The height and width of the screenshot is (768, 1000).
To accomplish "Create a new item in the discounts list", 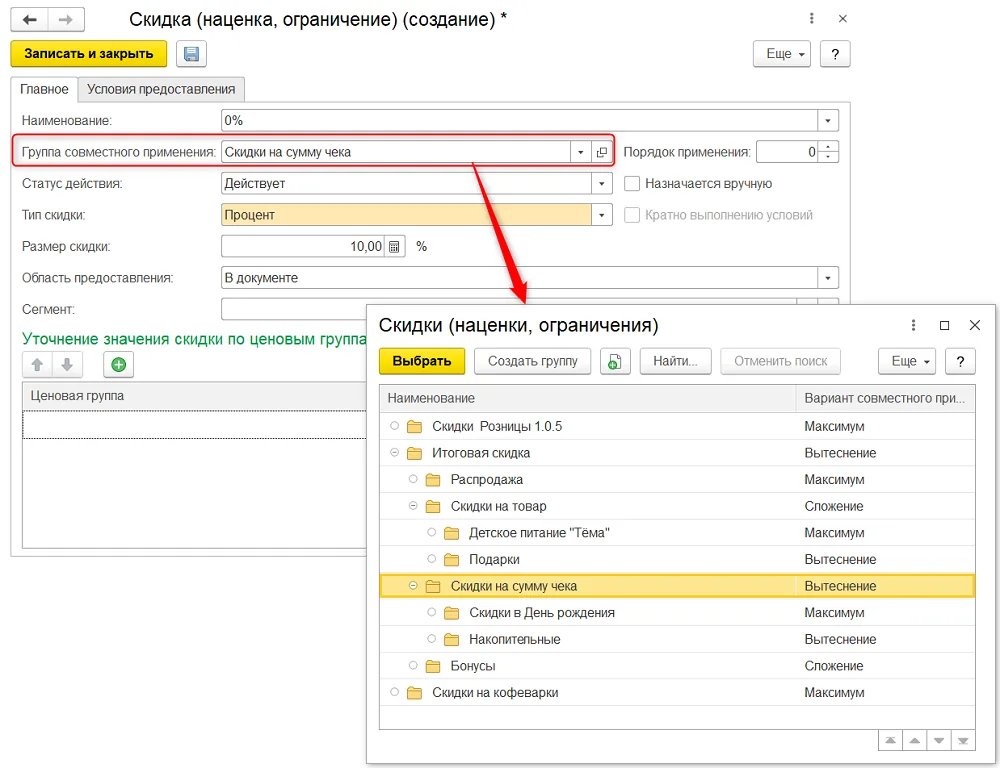I will tap(615, 361).
